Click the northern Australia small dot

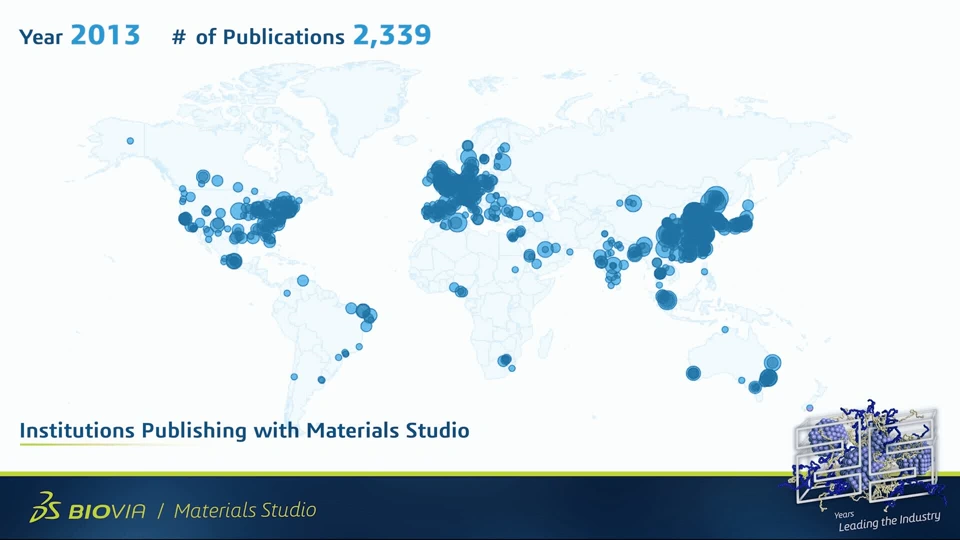pyautogui.click(x=725, y=329)
